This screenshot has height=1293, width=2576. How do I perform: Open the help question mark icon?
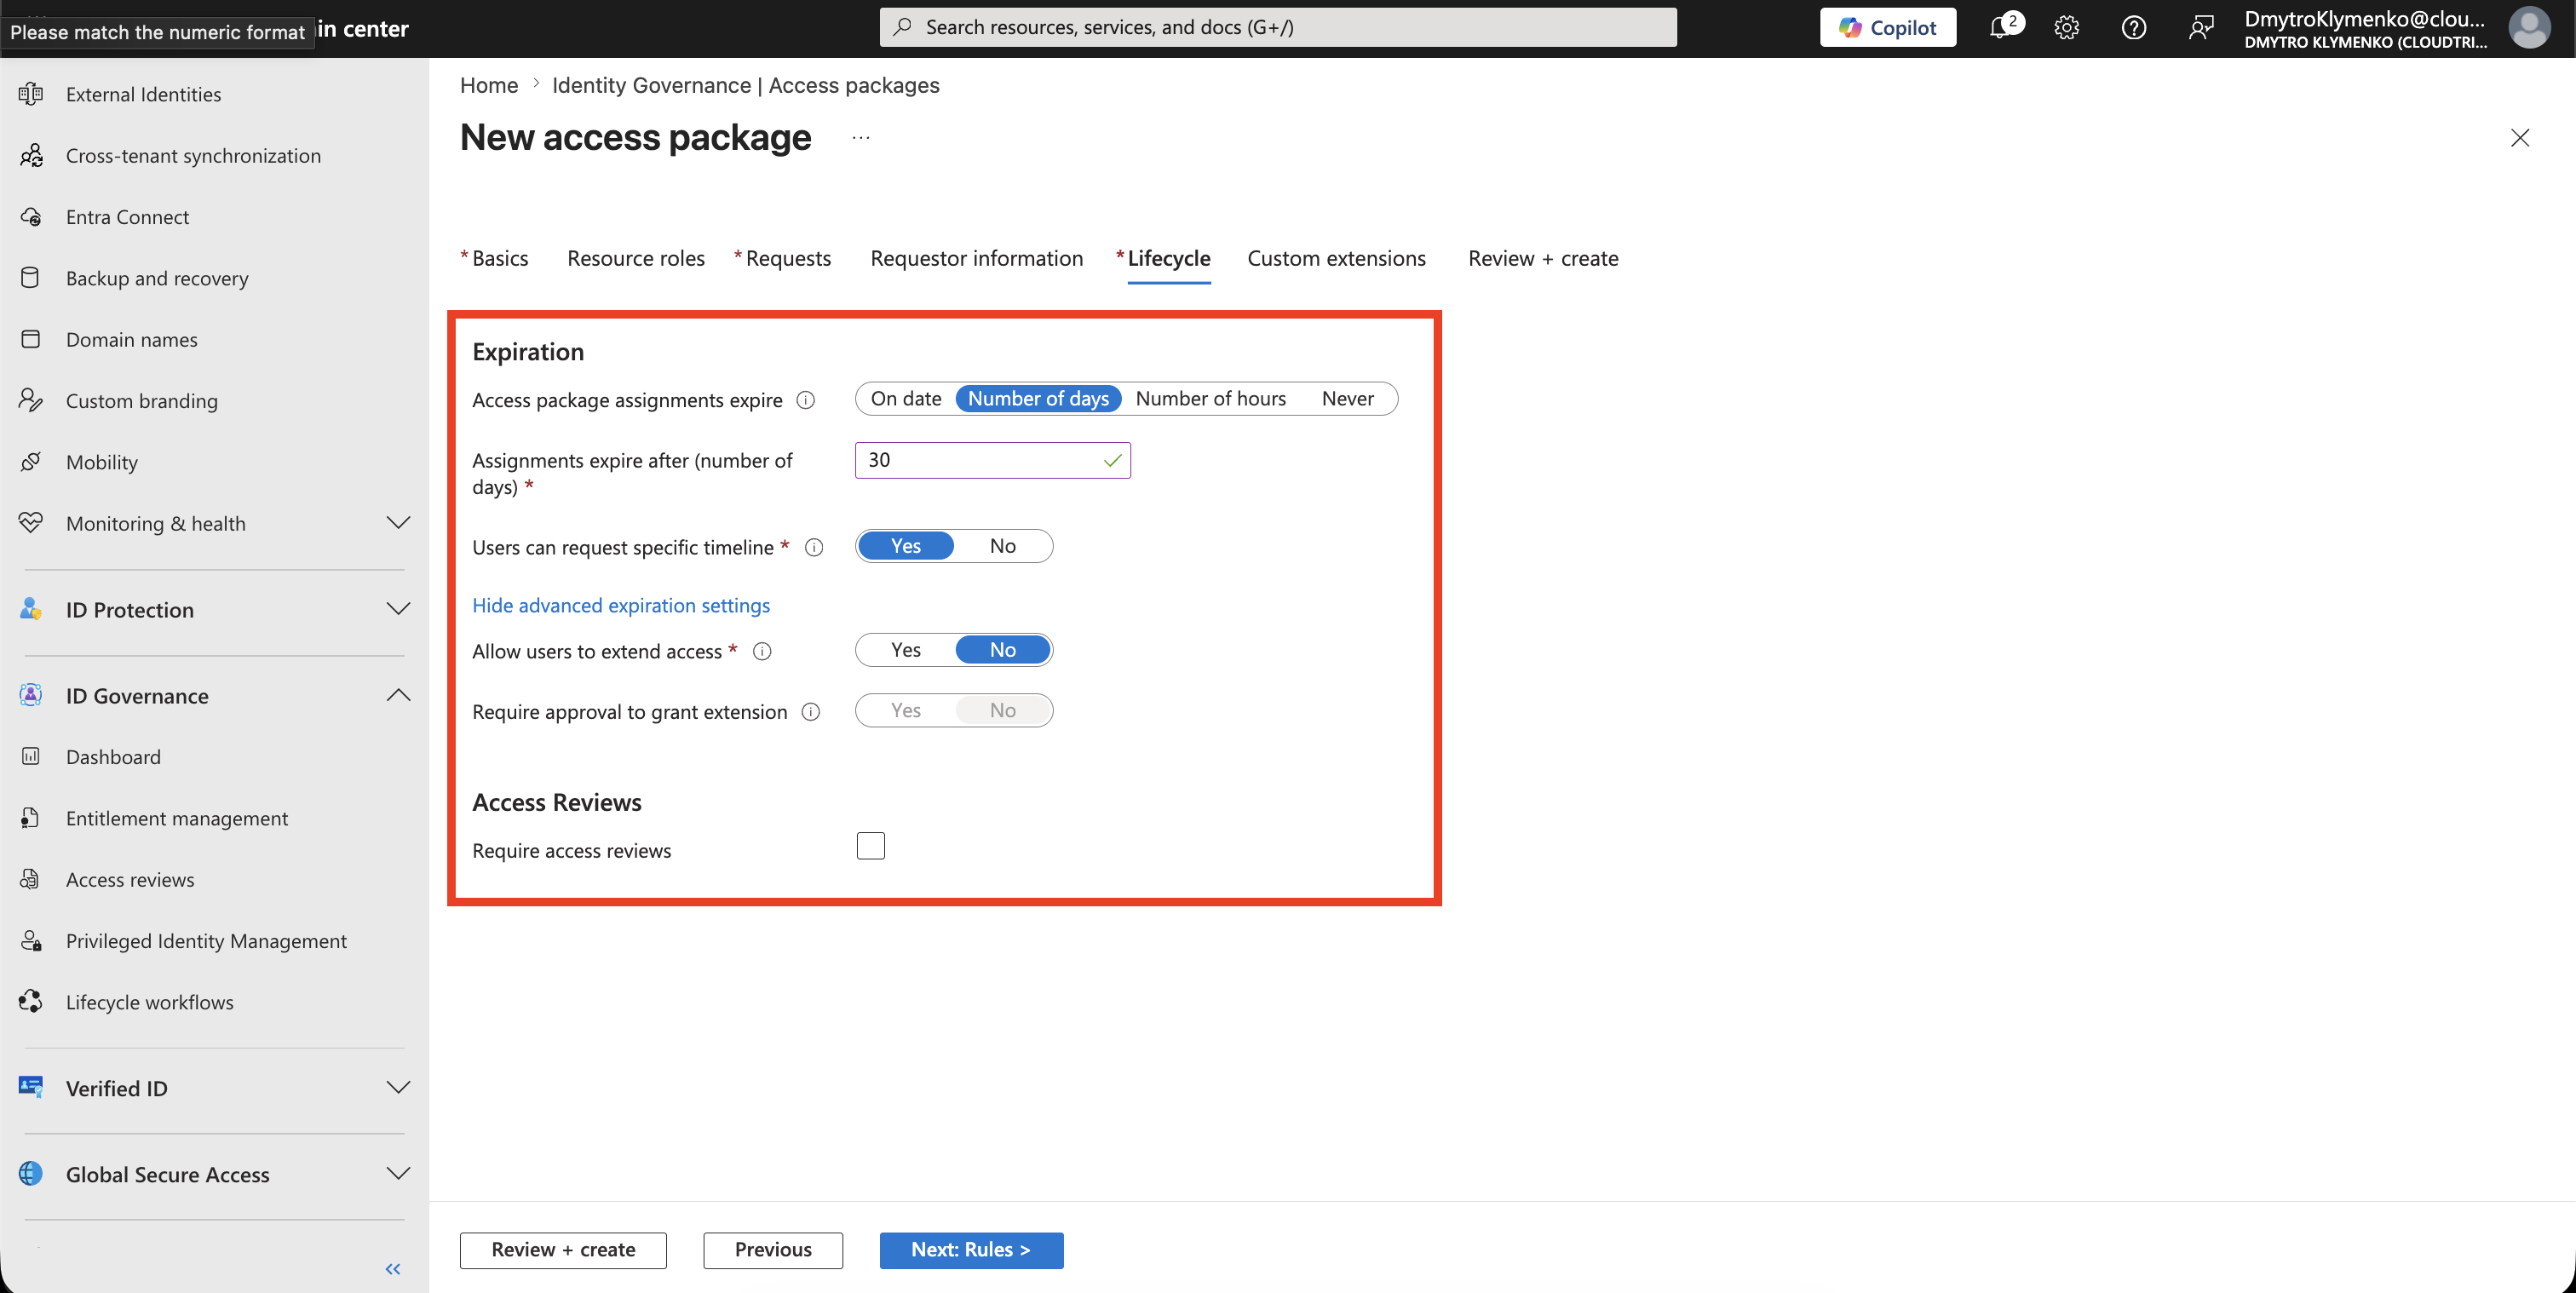[x=2134, y=27]
